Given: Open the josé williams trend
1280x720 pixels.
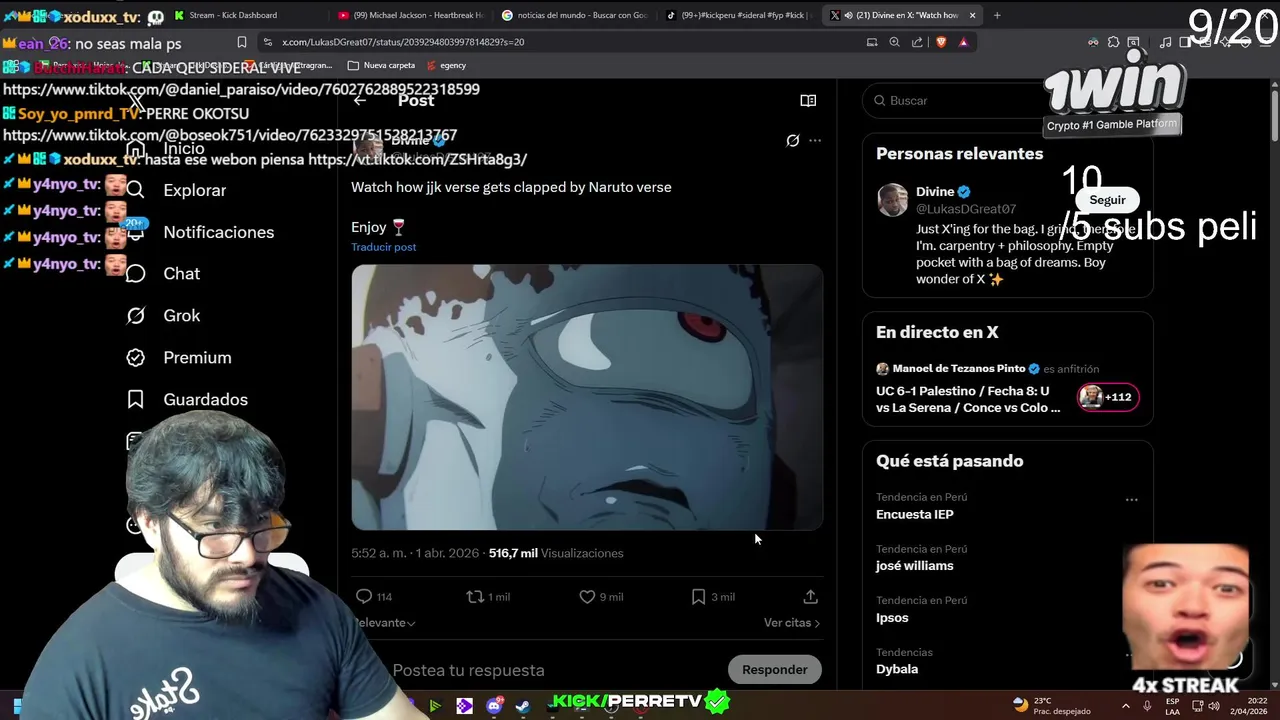Looking at the screenshot, I should tap(914, 565).
